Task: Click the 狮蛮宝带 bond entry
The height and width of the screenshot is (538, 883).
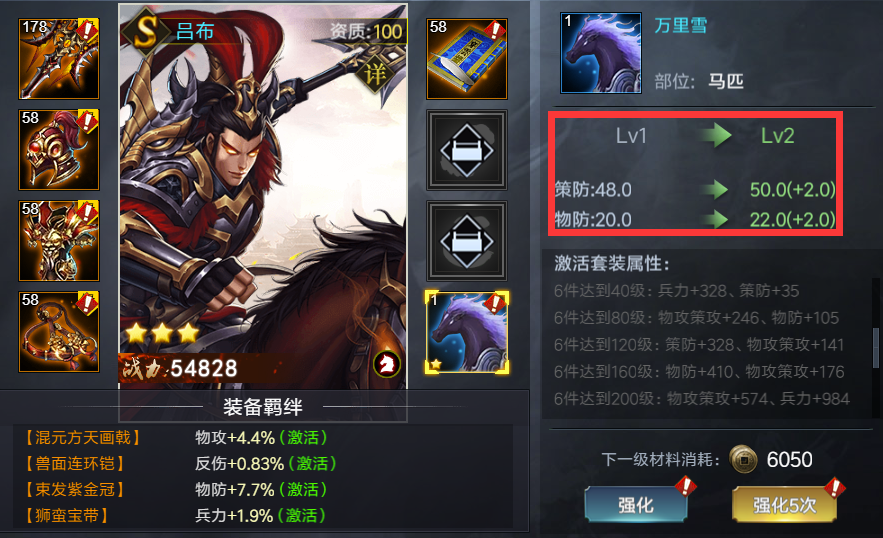Action: 66,515
